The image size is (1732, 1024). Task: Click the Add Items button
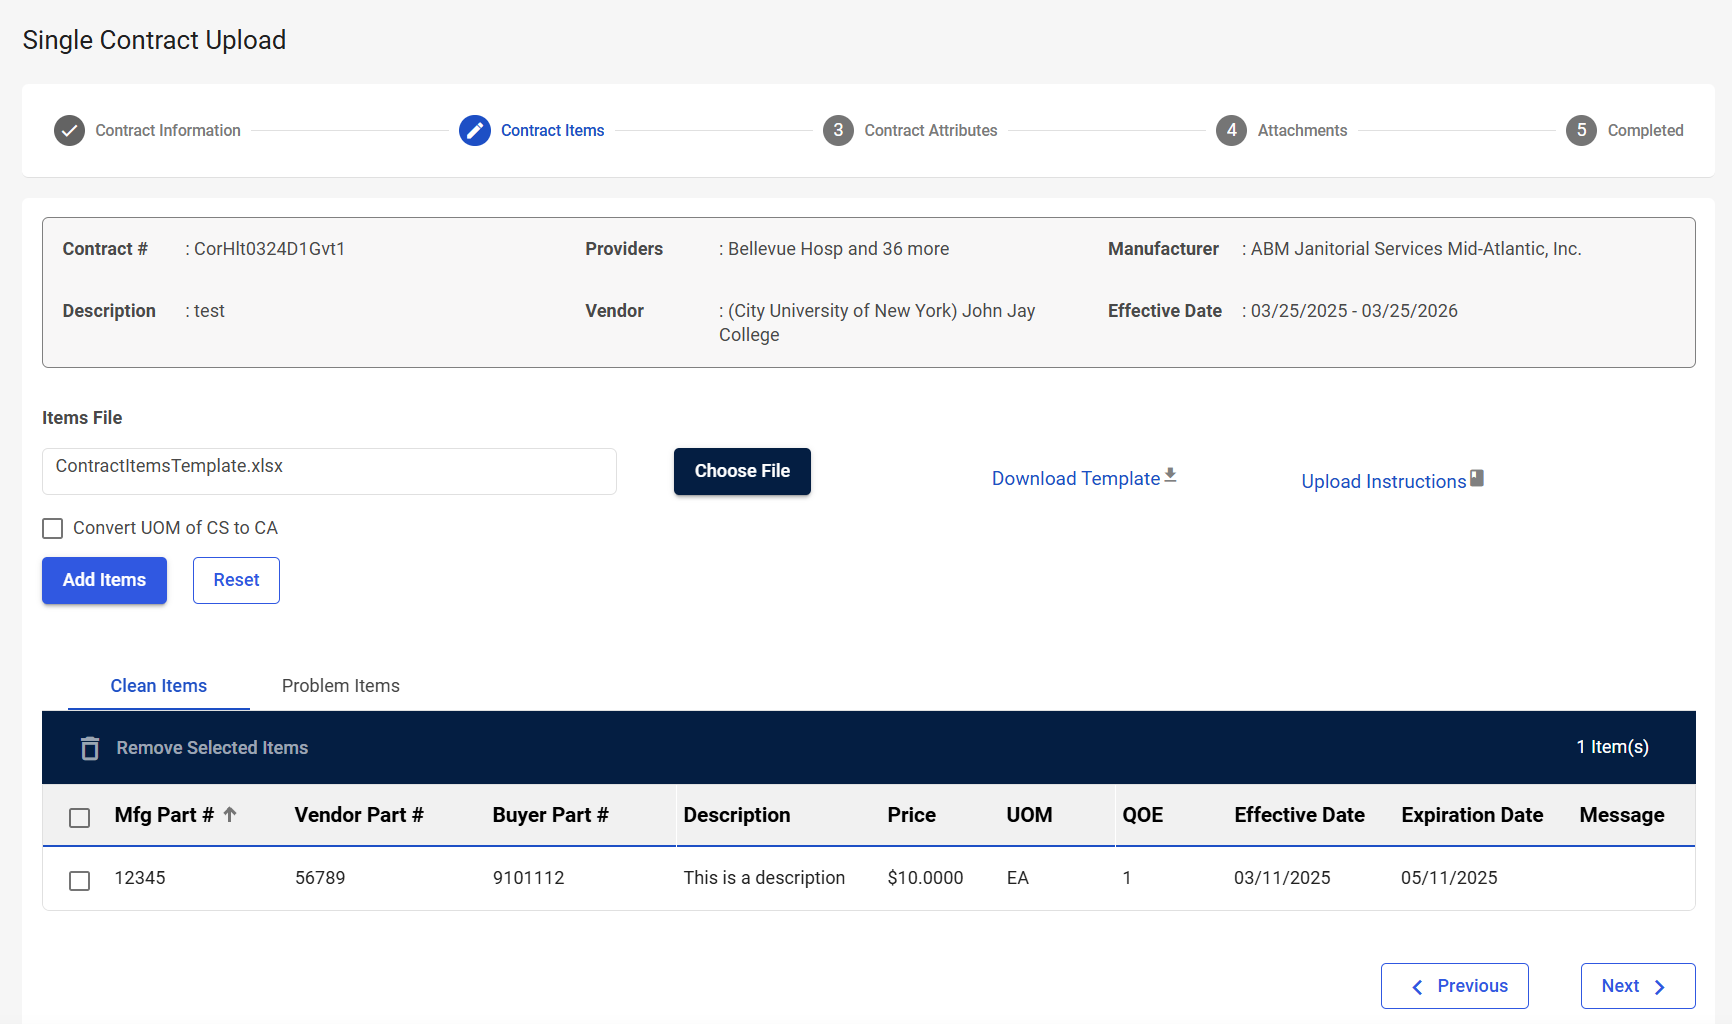pos(104,580)
